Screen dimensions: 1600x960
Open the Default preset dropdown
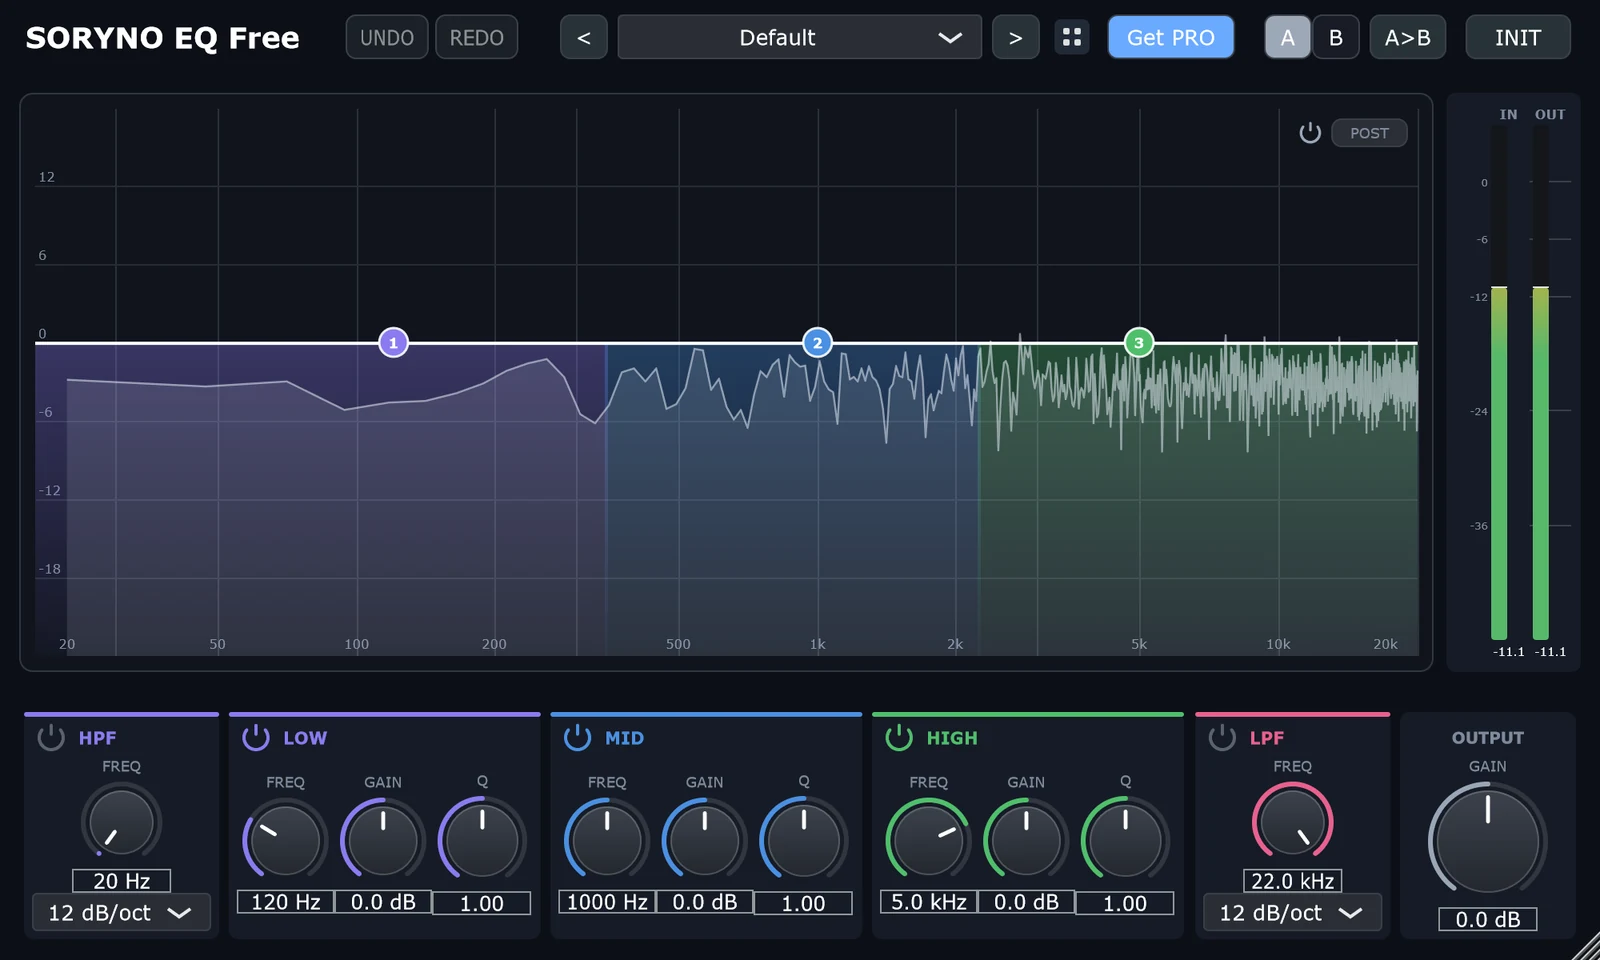pyautogui.click(x=800, y=37)
